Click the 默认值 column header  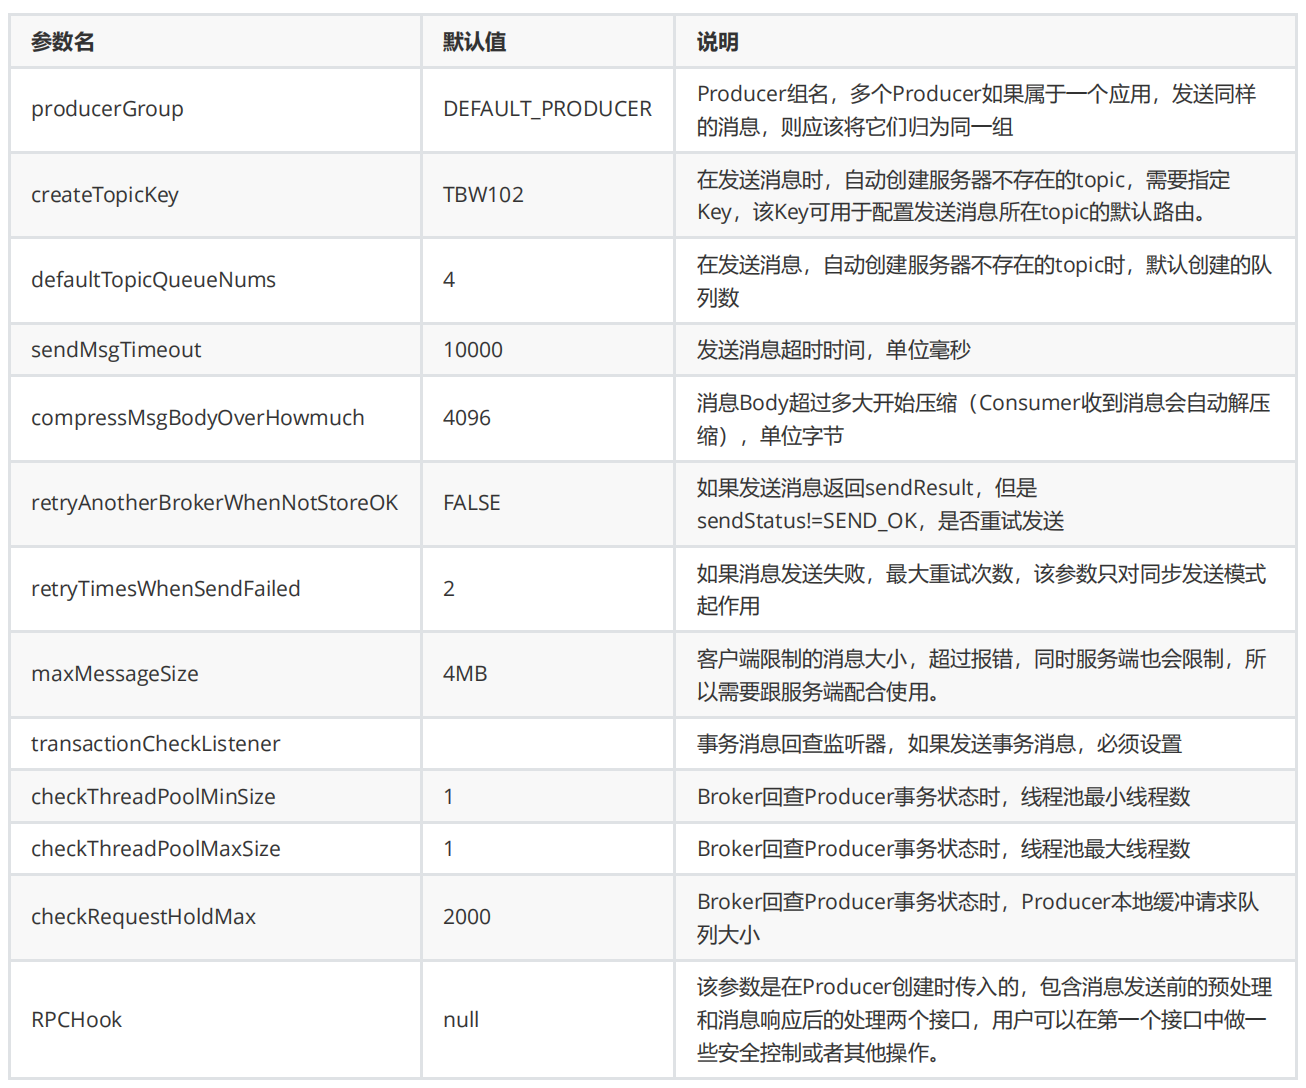pos(475,42)
